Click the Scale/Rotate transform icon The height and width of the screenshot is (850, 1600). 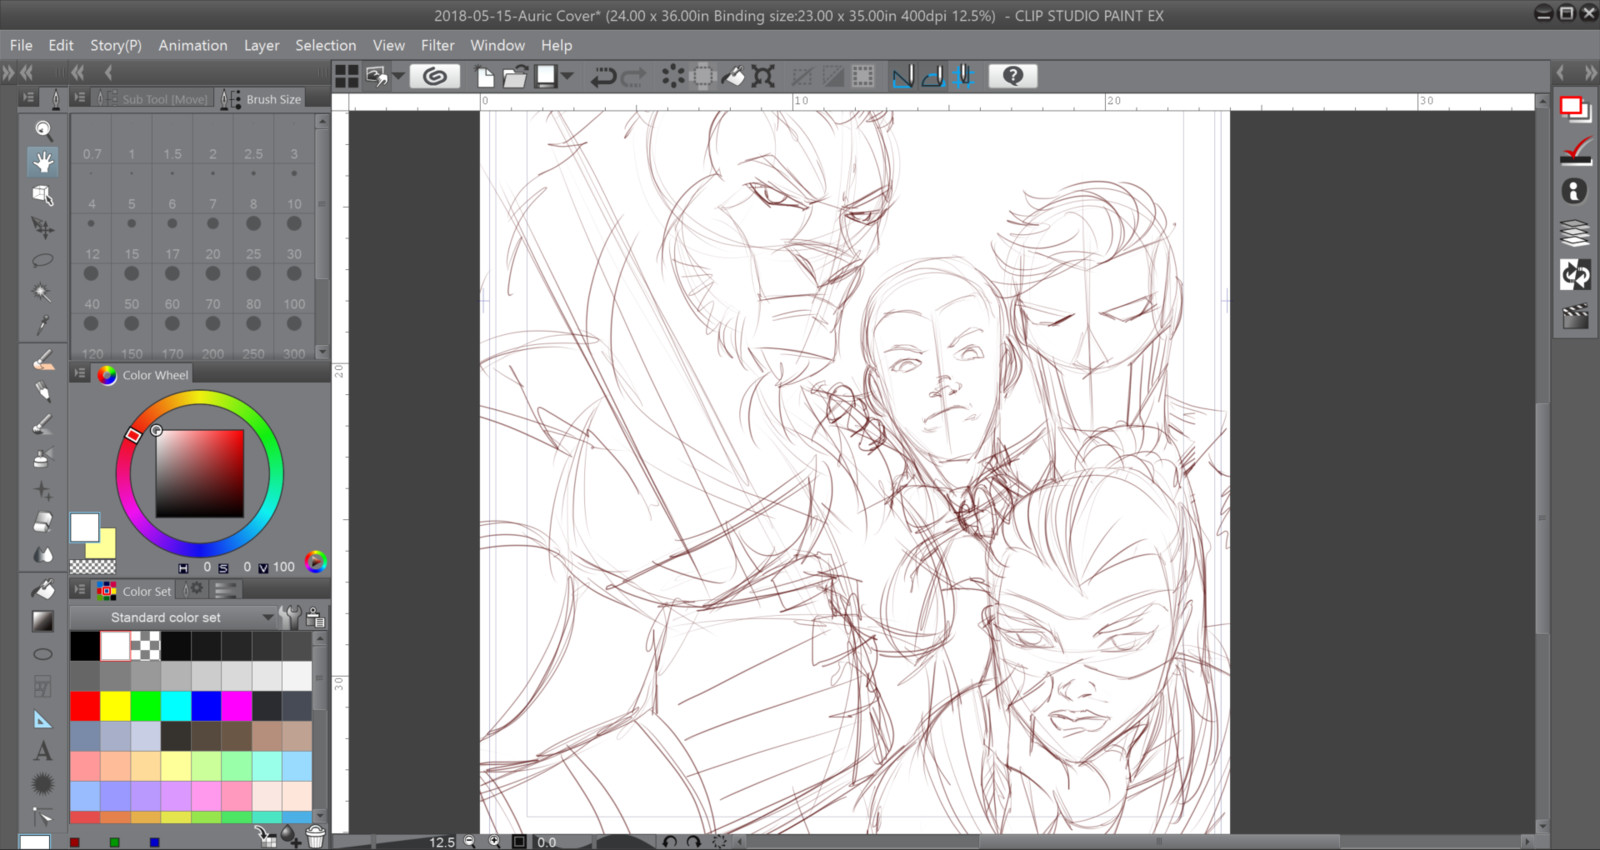click(763, 77)
